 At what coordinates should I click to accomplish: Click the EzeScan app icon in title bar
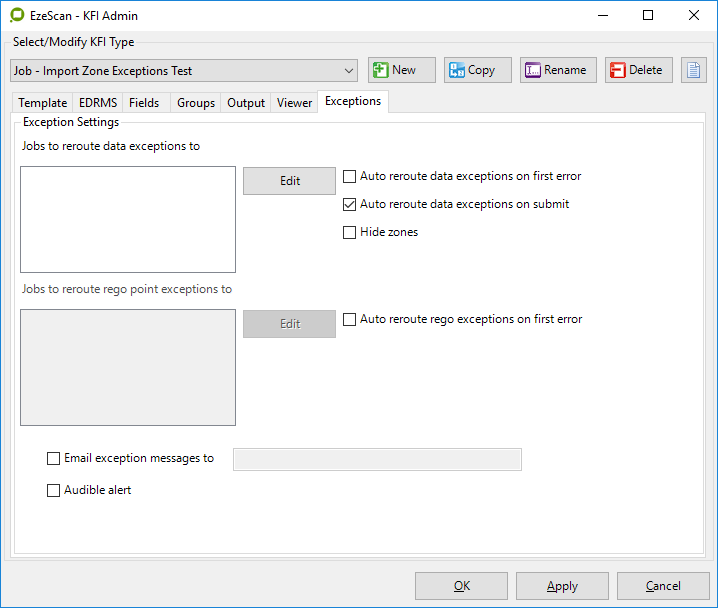16,16
